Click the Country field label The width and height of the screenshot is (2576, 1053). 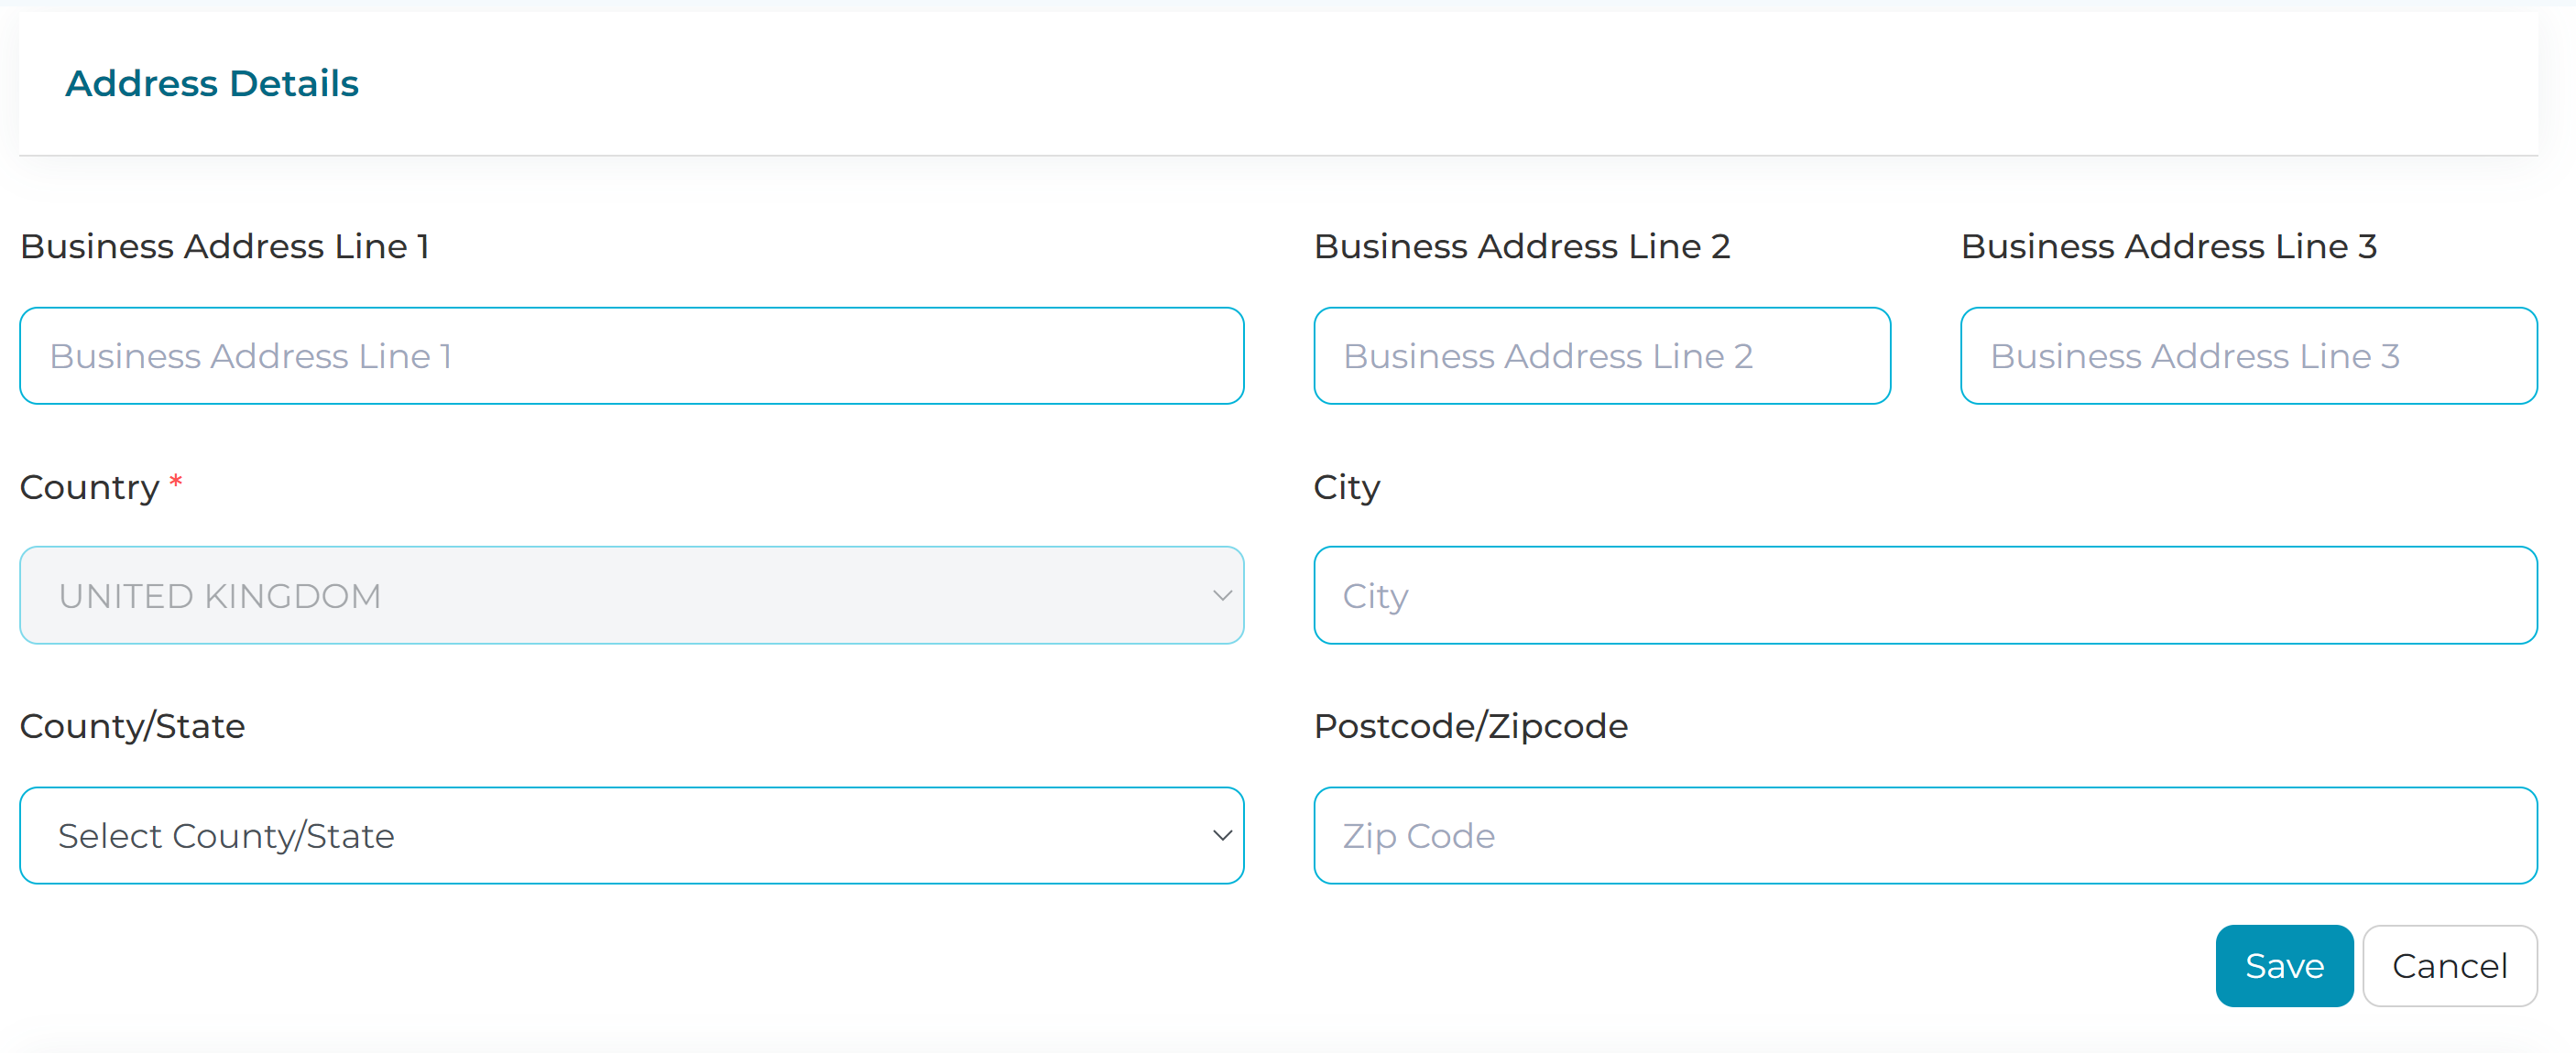coord(90,488)
